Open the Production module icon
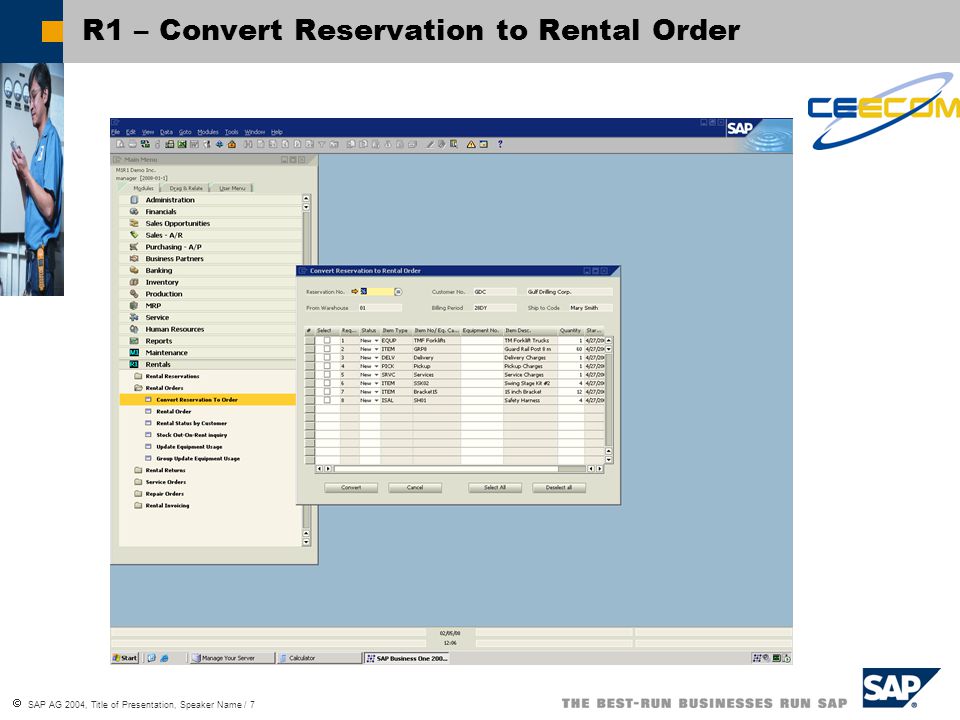960x720 pixels. coord(134,294)
